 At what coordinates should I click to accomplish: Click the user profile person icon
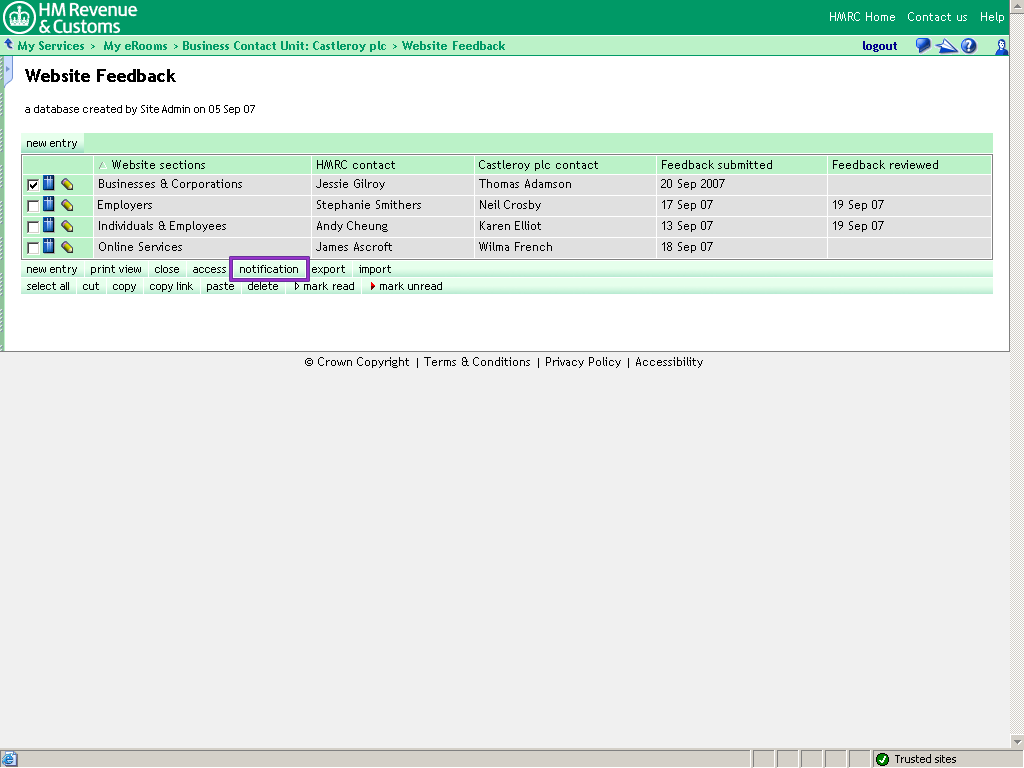click(1001, 46)
